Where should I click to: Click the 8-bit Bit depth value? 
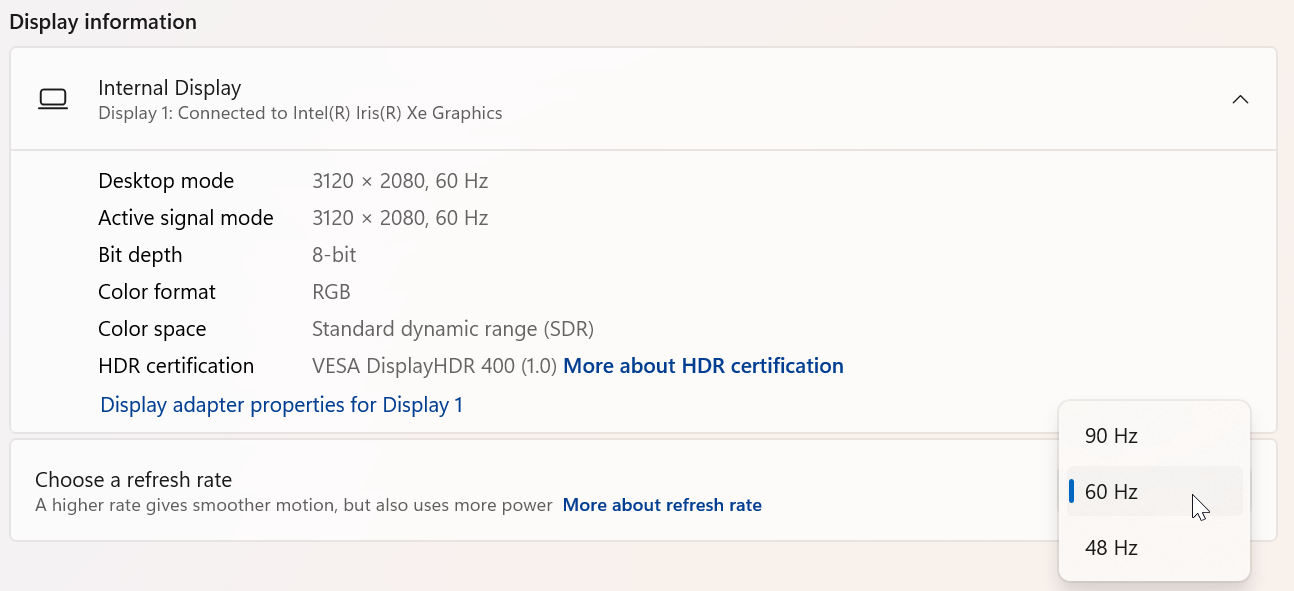pyautogui.click(x=334, y=255)
